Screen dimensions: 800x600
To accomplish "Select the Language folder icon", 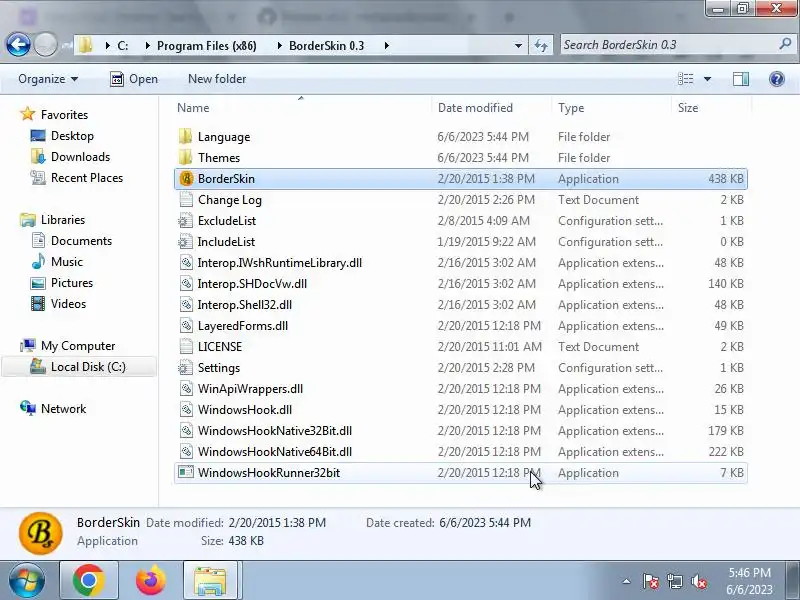I will coord(186,136).
